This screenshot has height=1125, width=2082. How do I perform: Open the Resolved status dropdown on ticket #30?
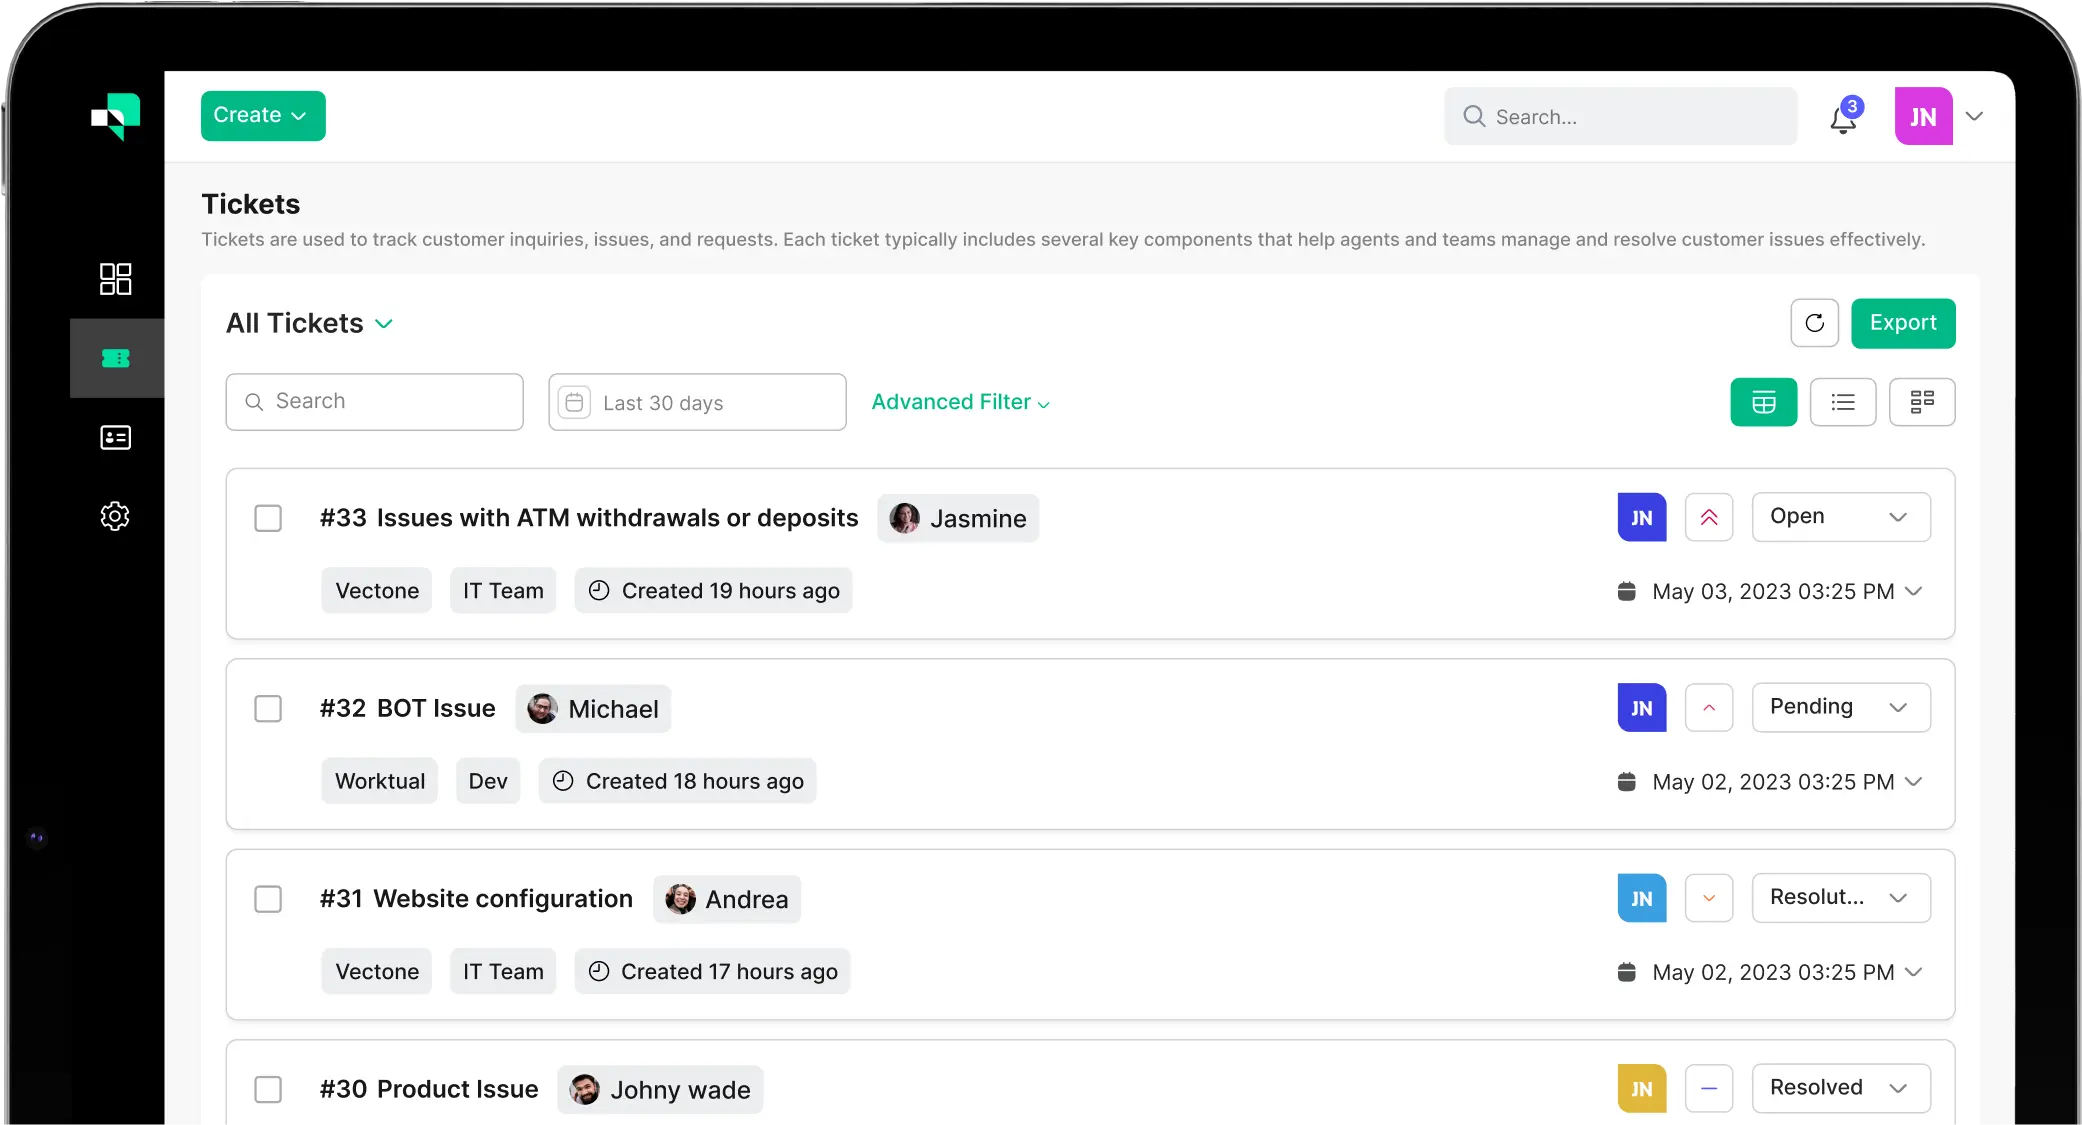click(1841, 1088)
